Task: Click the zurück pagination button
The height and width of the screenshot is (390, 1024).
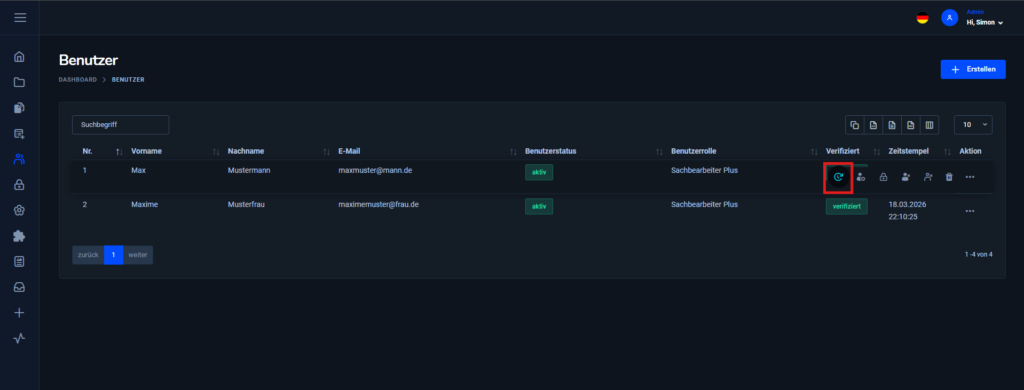Action: (88, 255)
